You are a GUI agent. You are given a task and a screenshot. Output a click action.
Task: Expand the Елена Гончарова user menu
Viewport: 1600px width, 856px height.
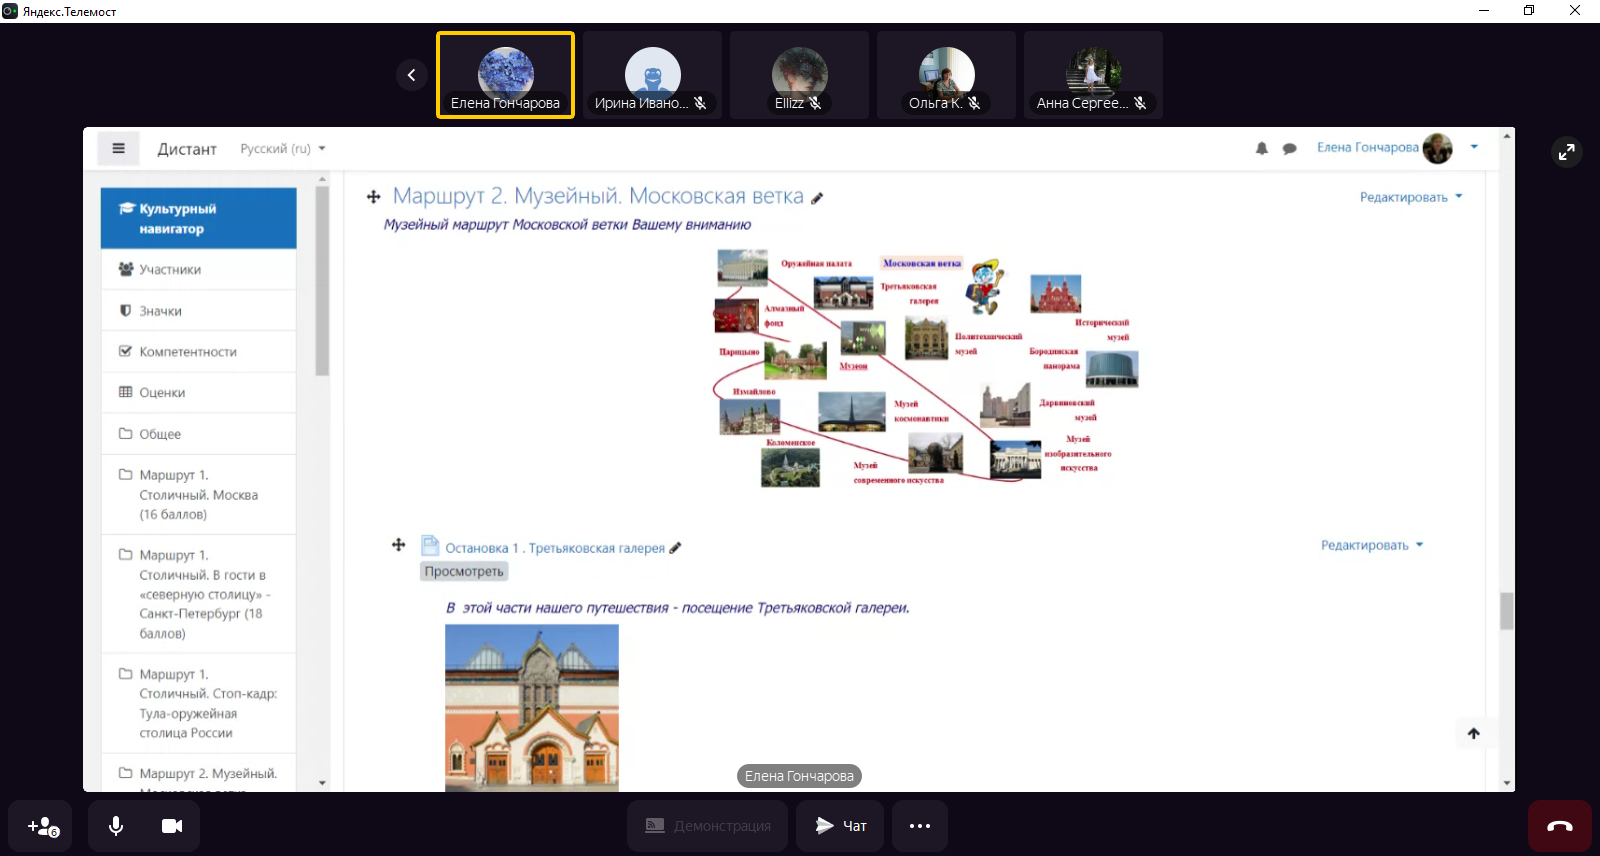tap(1473, 147)
